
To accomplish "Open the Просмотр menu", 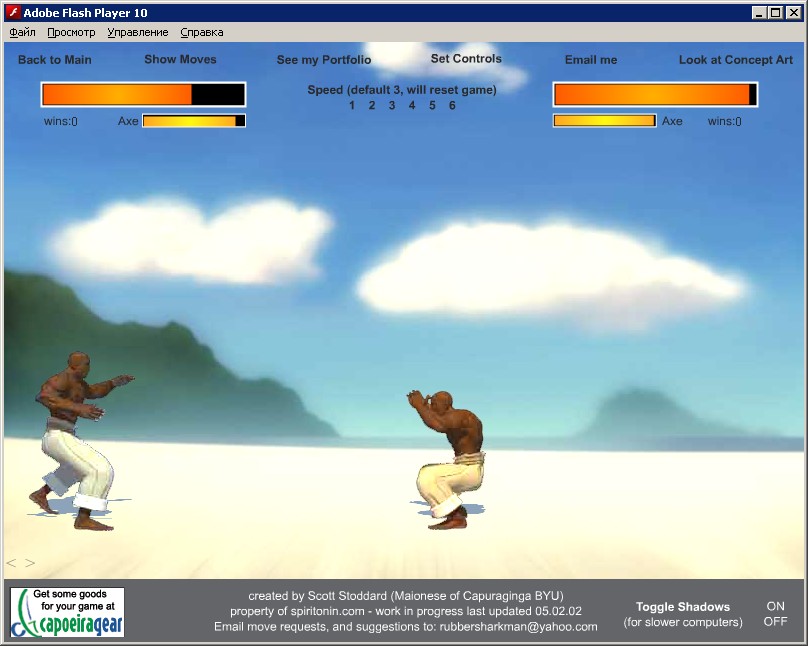I will (x=71, y=32).
